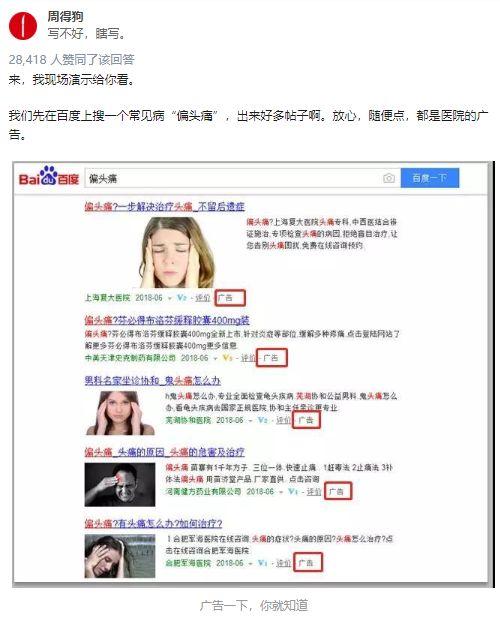Screen dimensions: 500x627
Task: Expand dropdown arrow beside 河南健方药业有限公司 date
Action: click(281, 492)
